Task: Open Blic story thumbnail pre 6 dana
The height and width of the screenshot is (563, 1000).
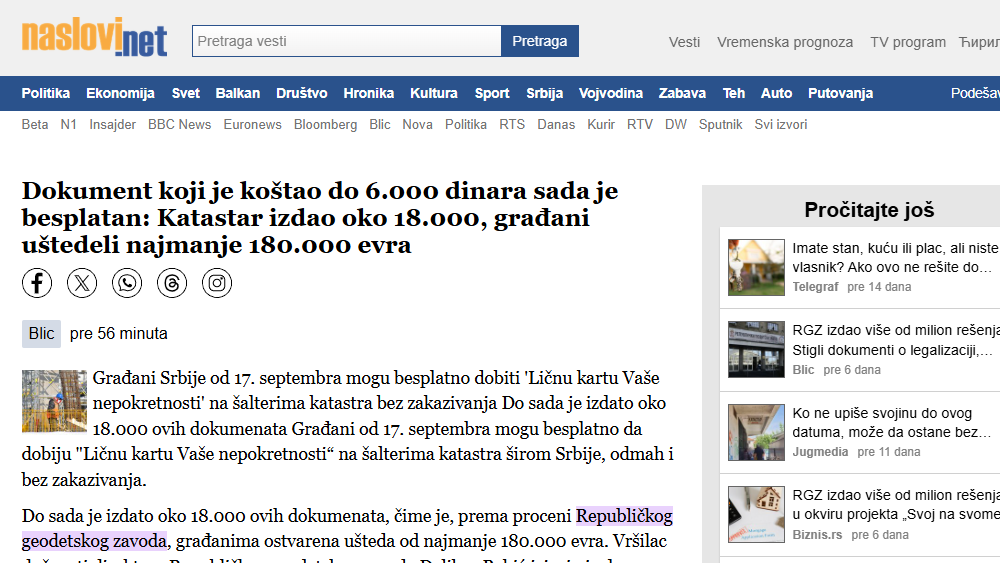Action: pyautogui.click(x=756, y=349)
